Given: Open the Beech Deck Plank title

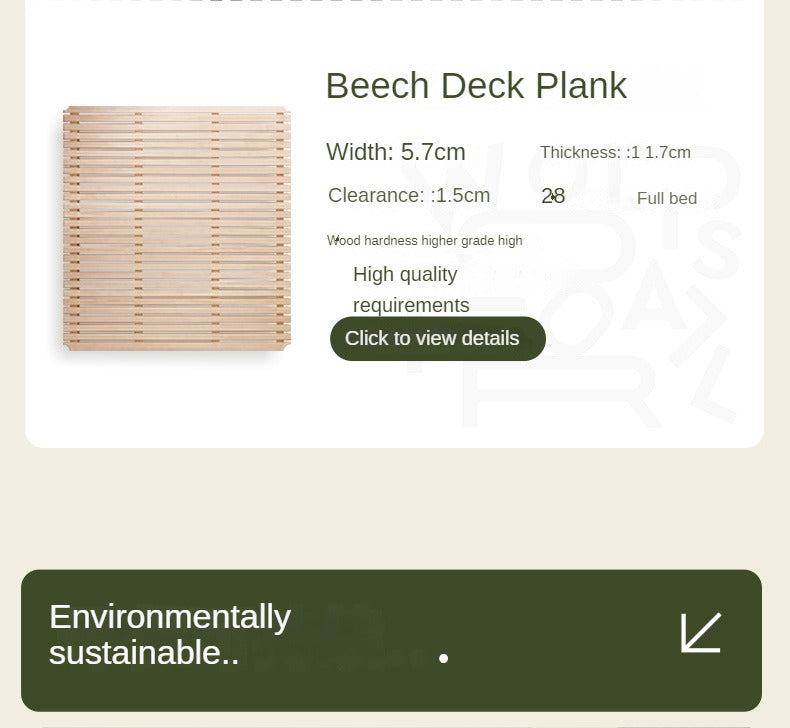Looking at the screenshot, I should tap(476, 86).
